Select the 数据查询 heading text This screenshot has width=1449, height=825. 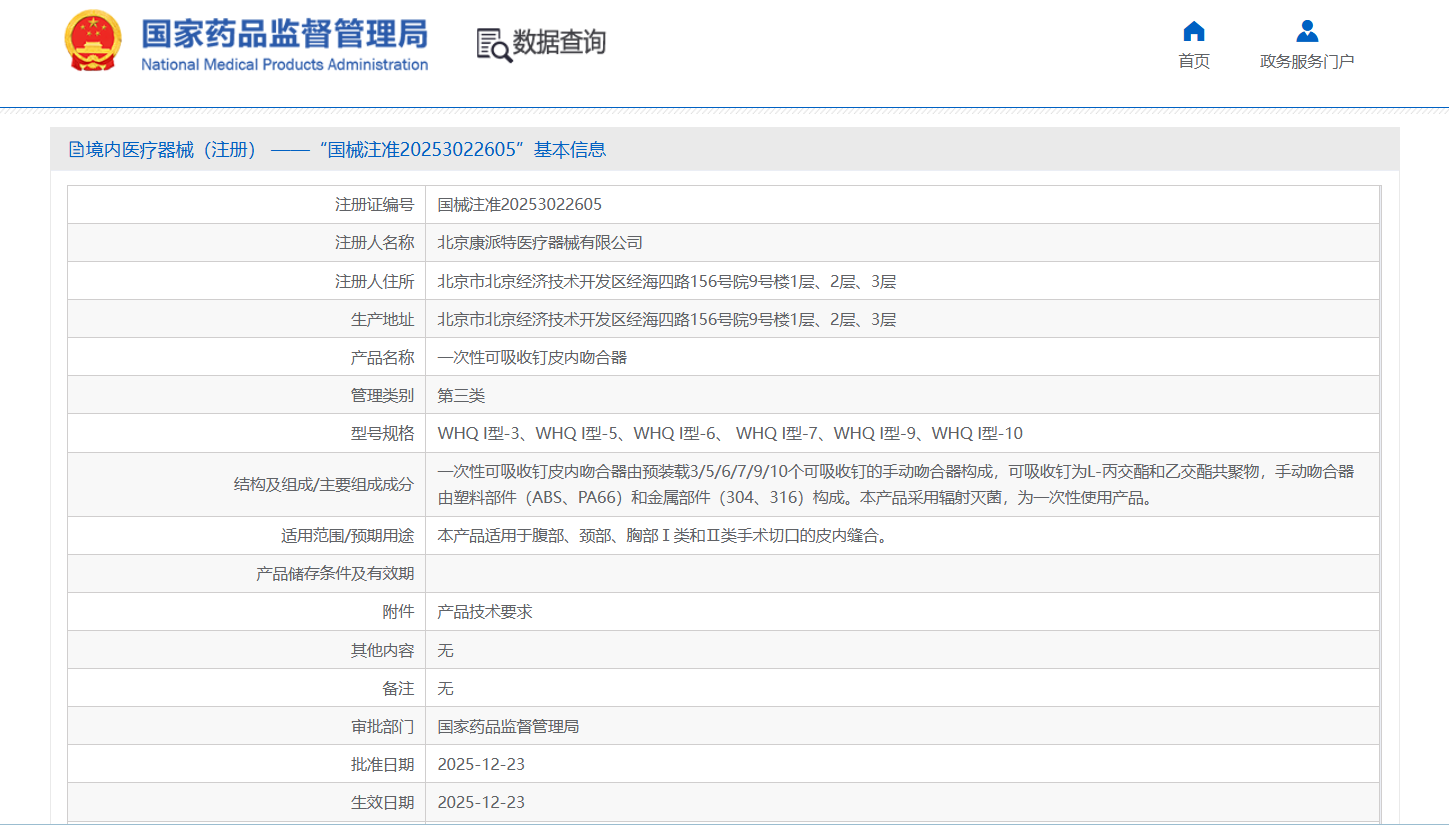pos(559,42)
